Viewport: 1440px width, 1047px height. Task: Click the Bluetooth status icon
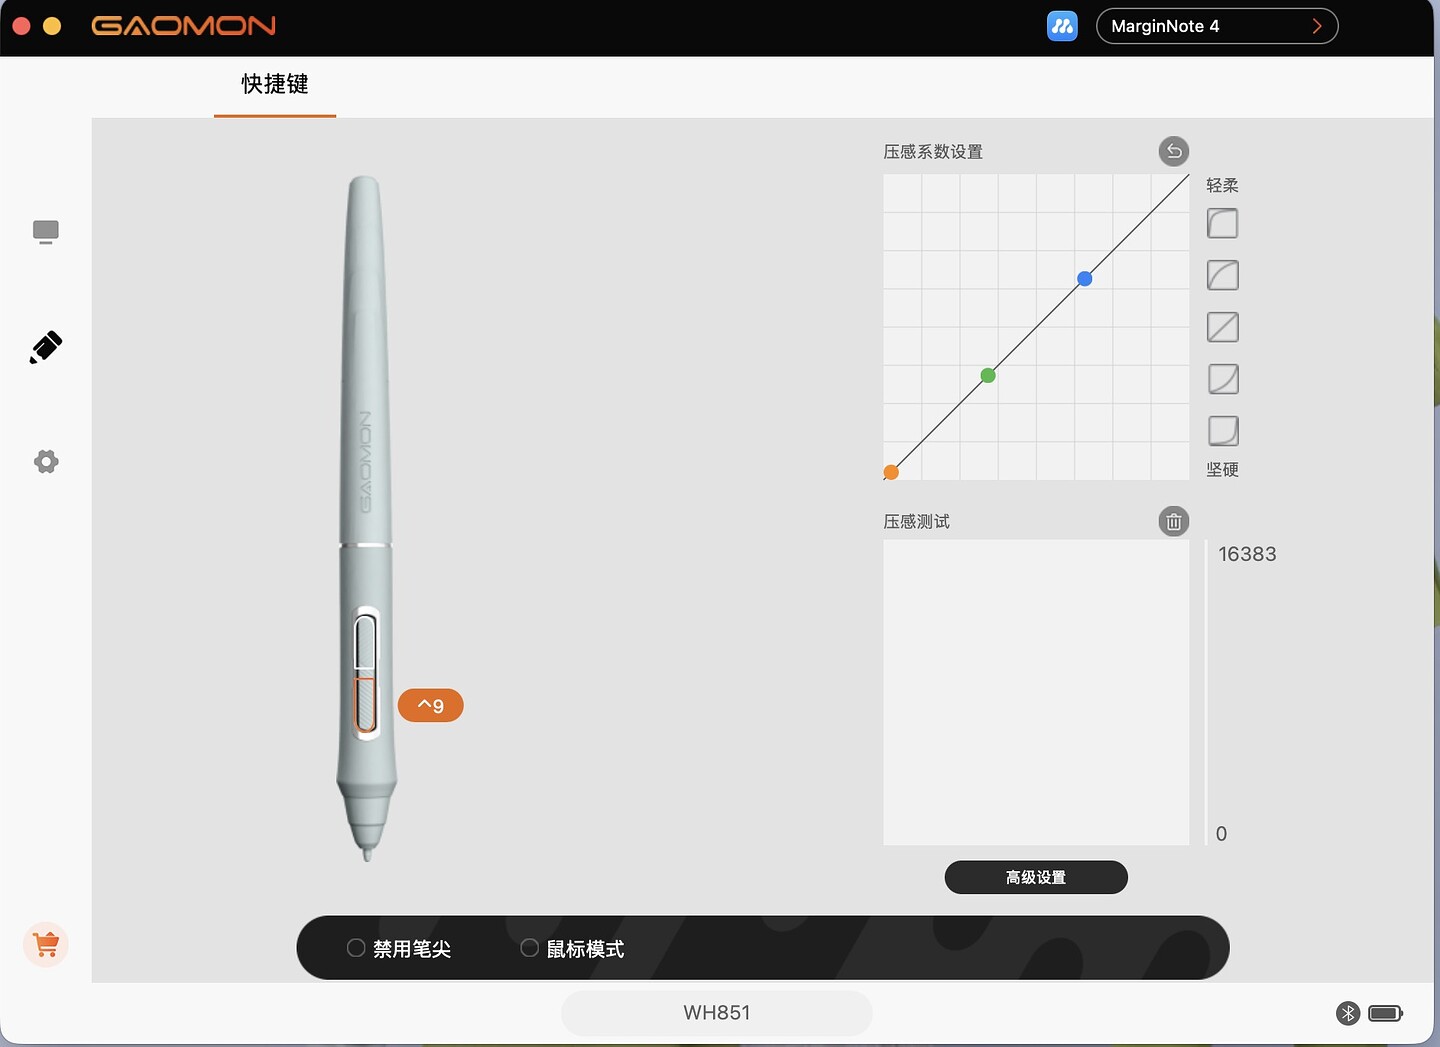coord(1348,1013)
